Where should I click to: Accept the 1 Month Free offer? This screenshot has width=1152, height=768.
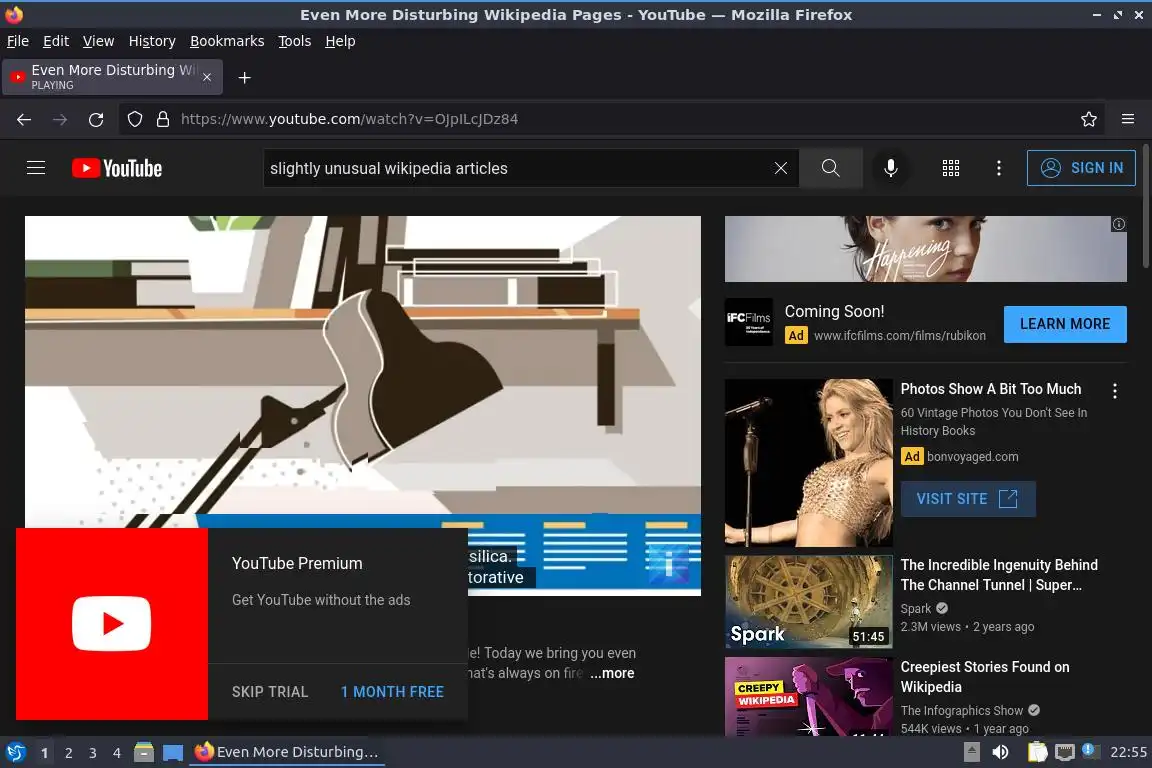pyautogui.click(x=392, y=692)
